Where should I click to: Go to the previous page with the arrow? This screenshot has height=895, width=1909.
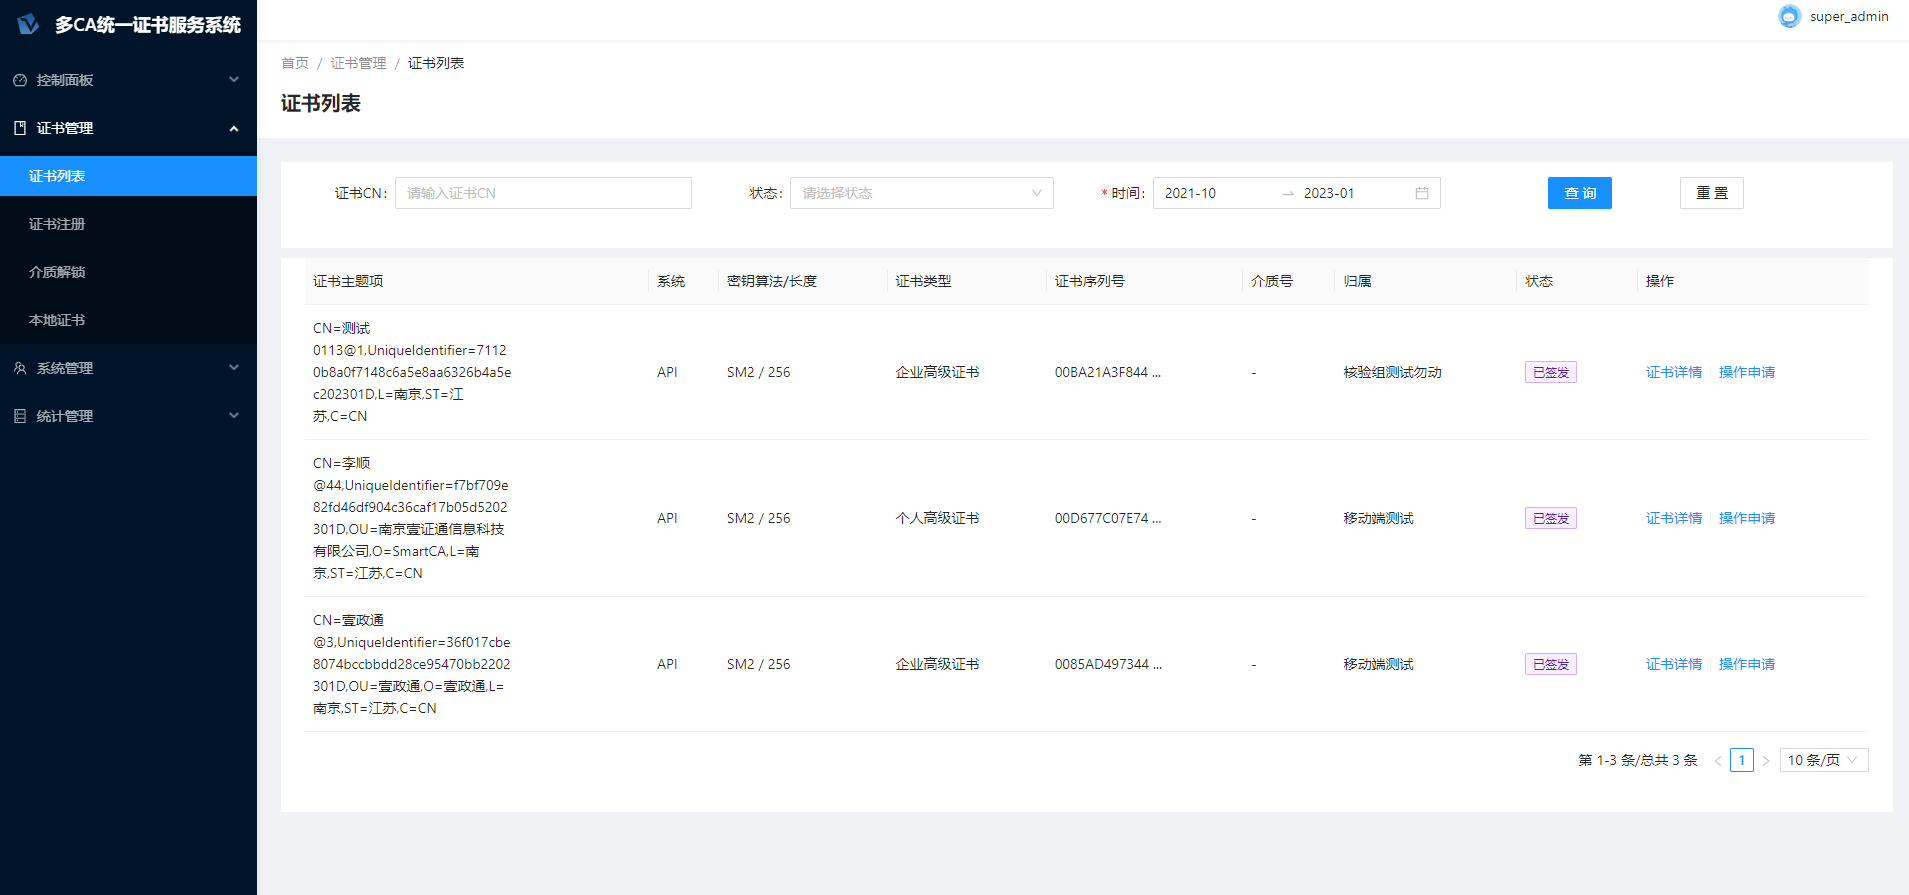click(1718, 760)
